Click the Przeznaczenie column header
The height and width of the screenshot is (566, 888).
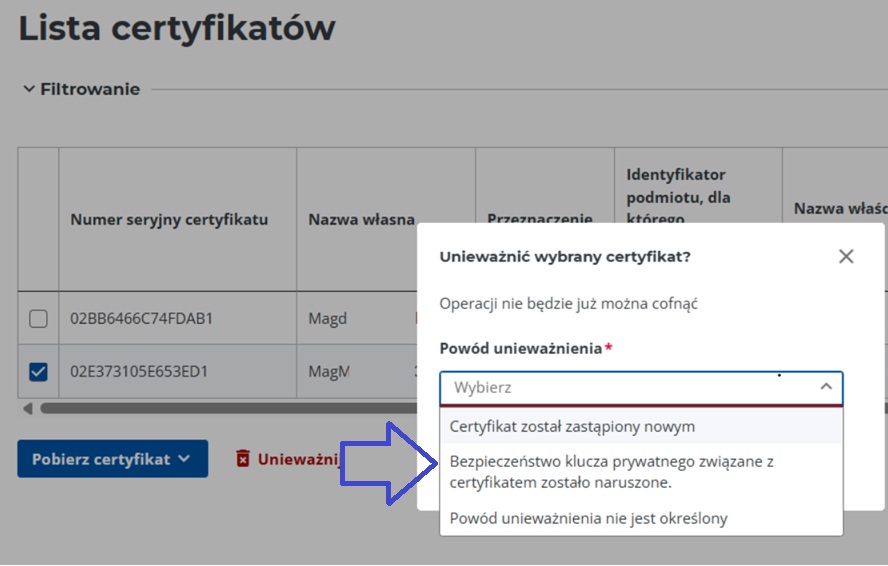pyautogui.click(x=540, y=219)
